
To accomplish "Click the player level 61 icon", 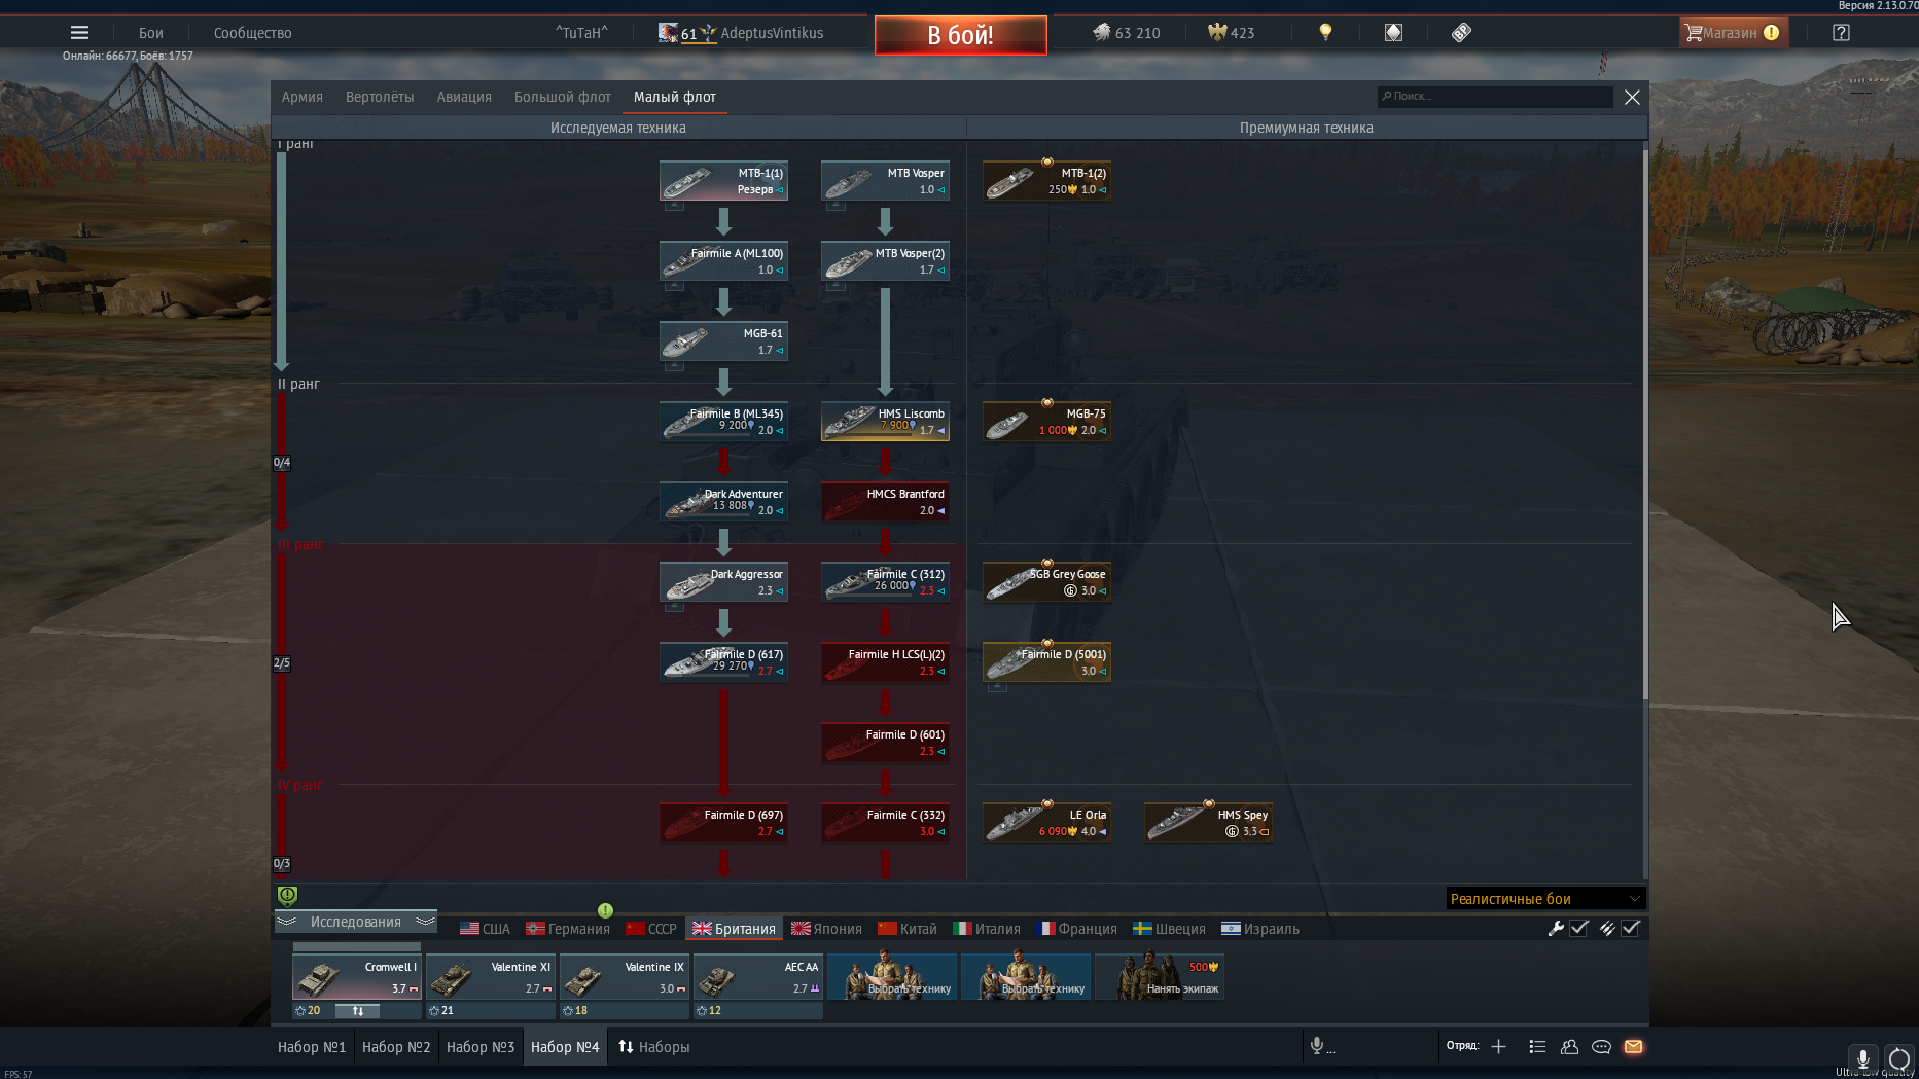I will pyautogui.click(x=689, y=33).
